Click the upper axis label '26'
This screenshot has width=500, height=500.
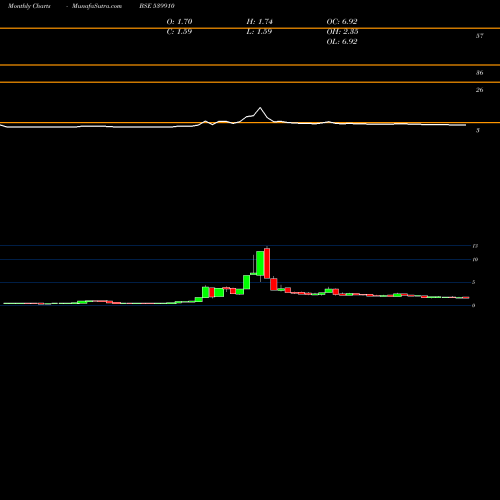pos(479,90)
